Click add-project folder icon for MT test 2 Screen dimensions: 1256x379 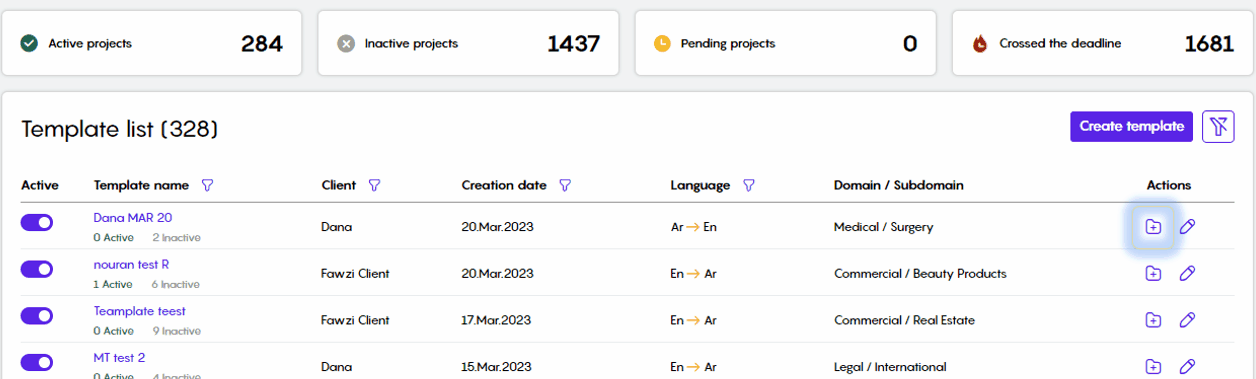tap(1153, 366)
